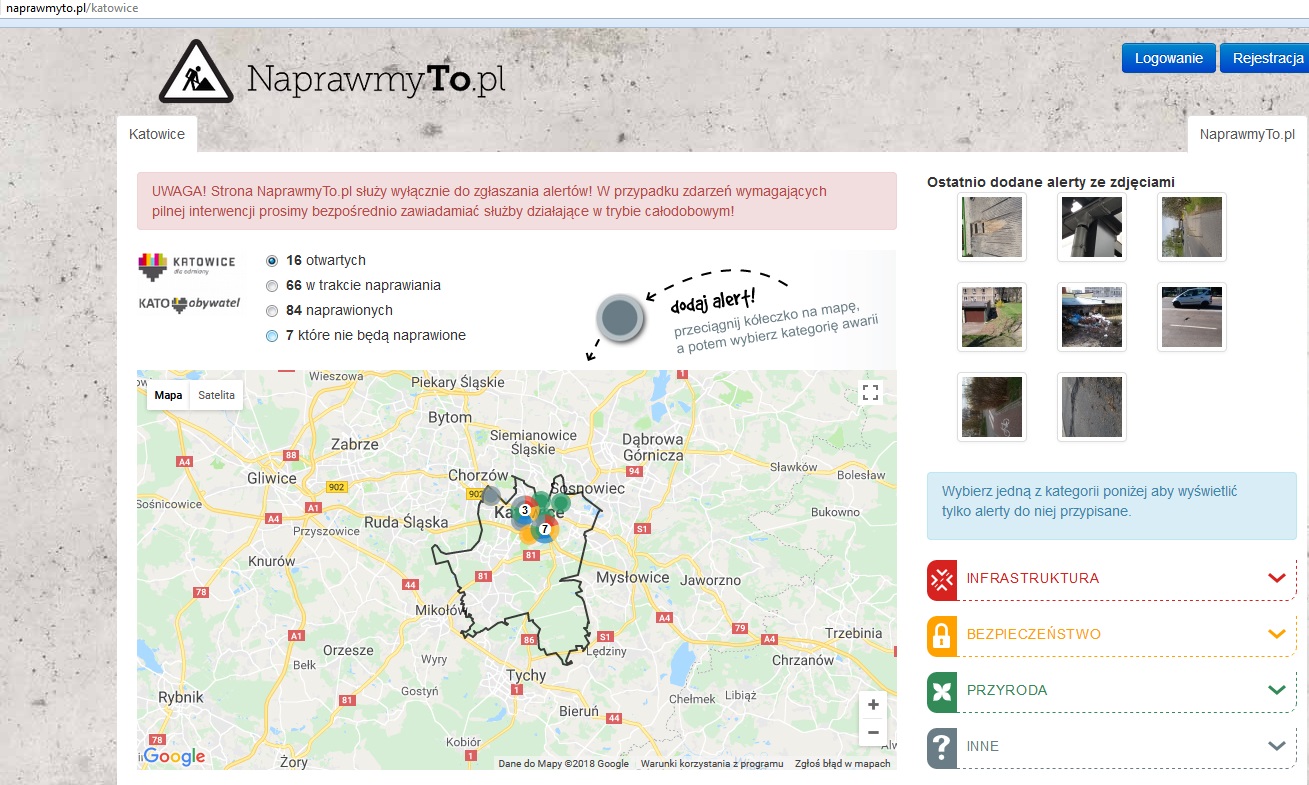
Task: Open the bike path alert photo
Action: point(992,407)
